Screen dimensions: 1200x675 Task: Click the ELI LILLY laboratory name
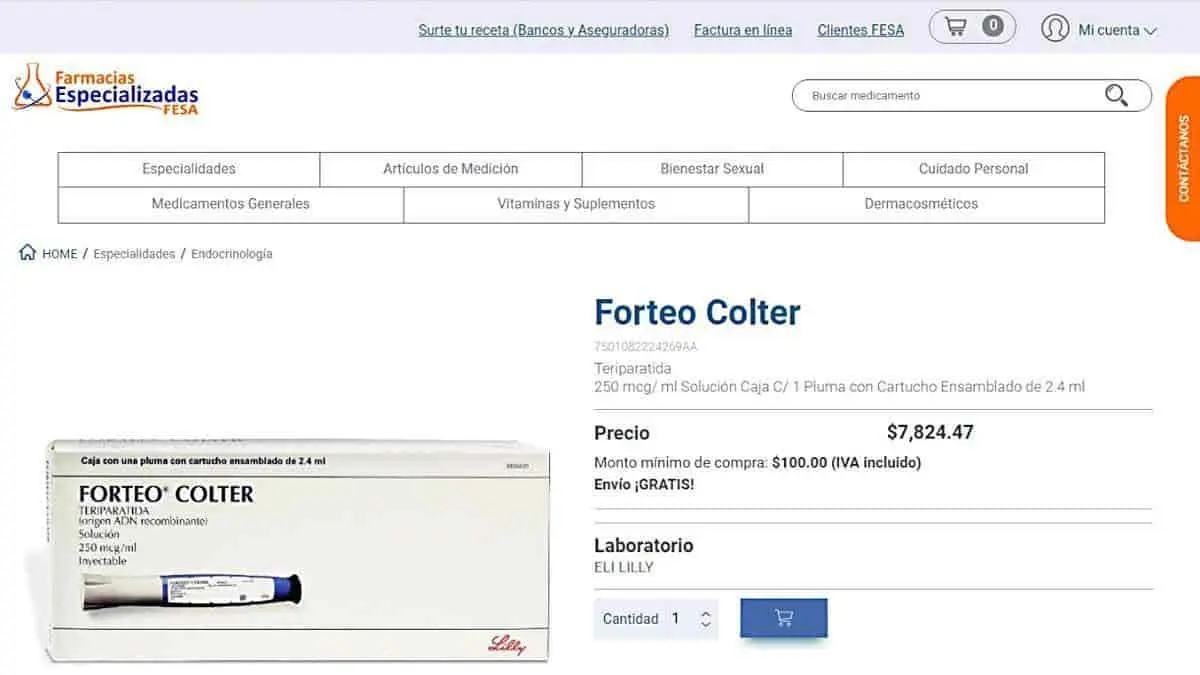click(624, 567)
